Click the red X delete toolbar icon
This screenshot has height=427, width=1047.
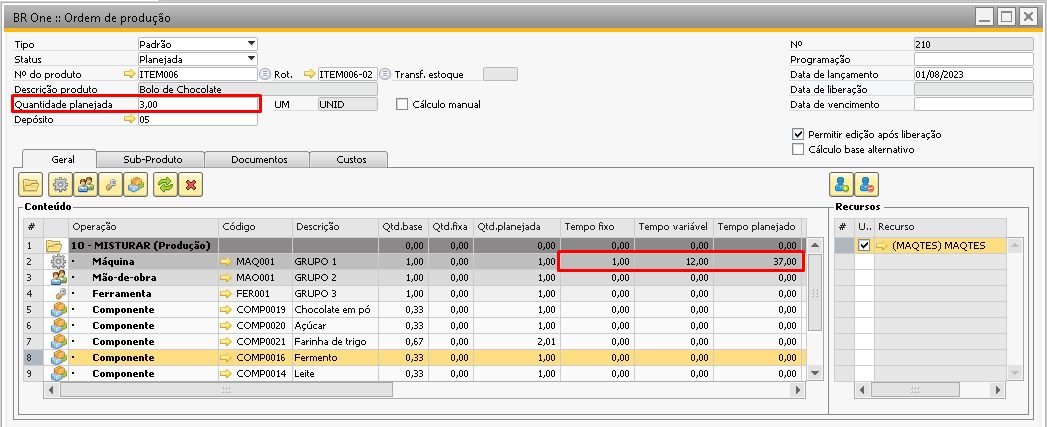pyautogui.click(x=189, y=184)
